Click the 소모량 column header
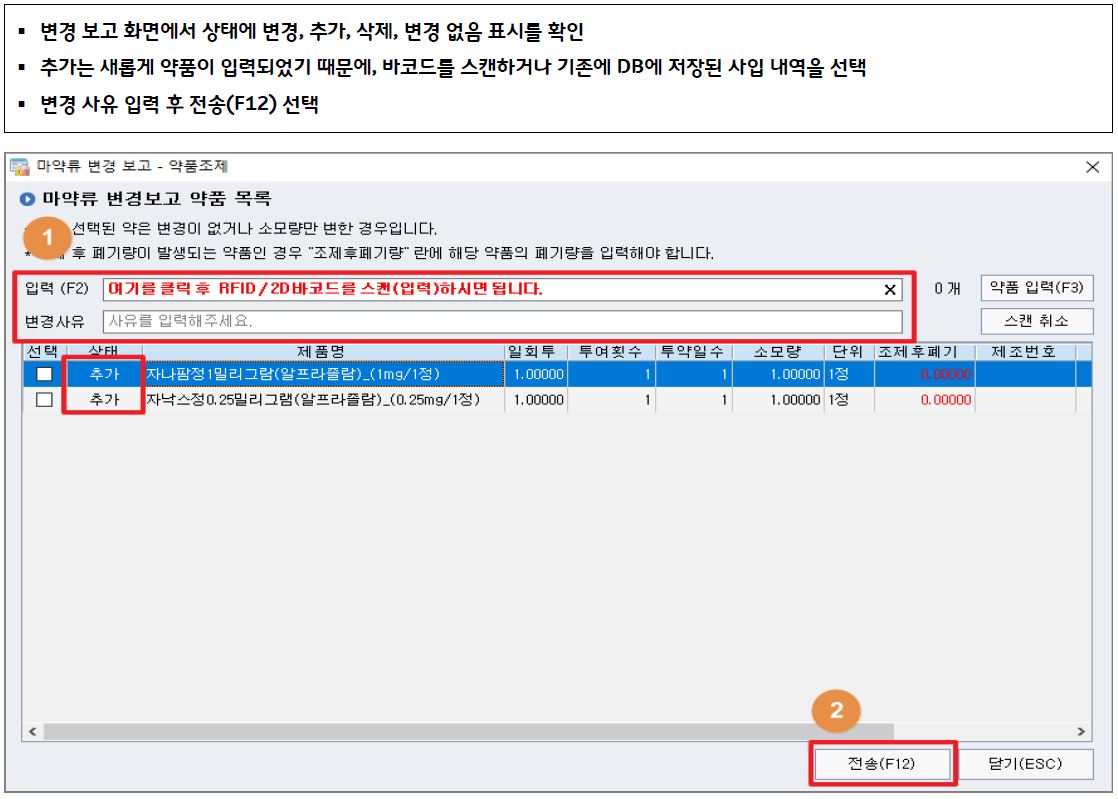 [x=777, y=352]
